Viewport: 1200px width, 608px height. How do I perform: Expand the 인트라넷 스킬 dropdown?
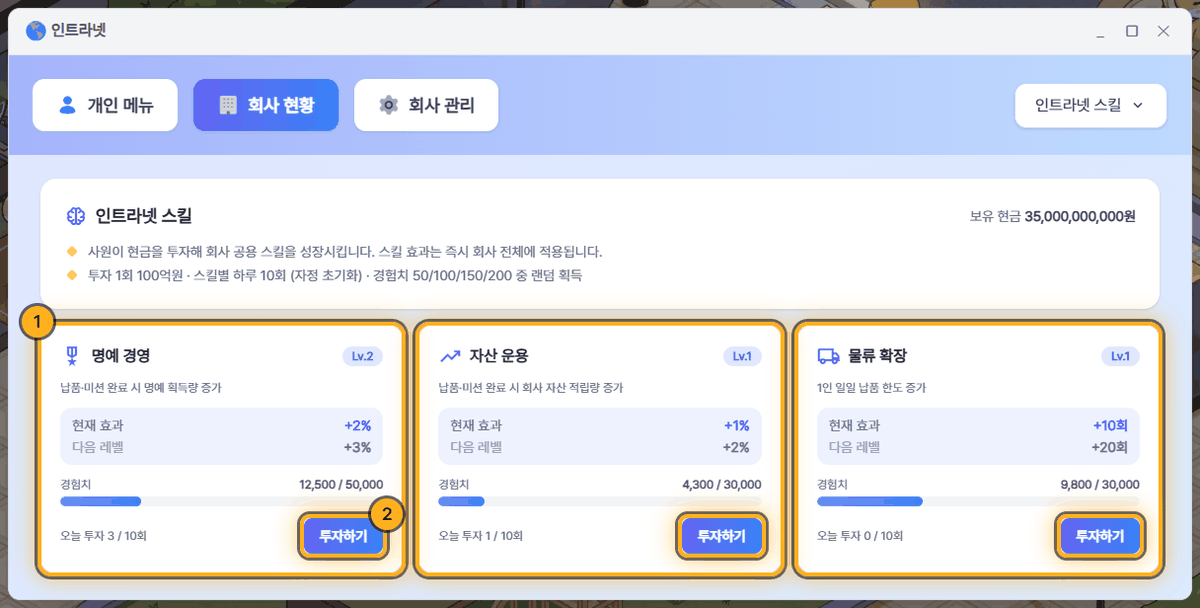[1090, 105]
